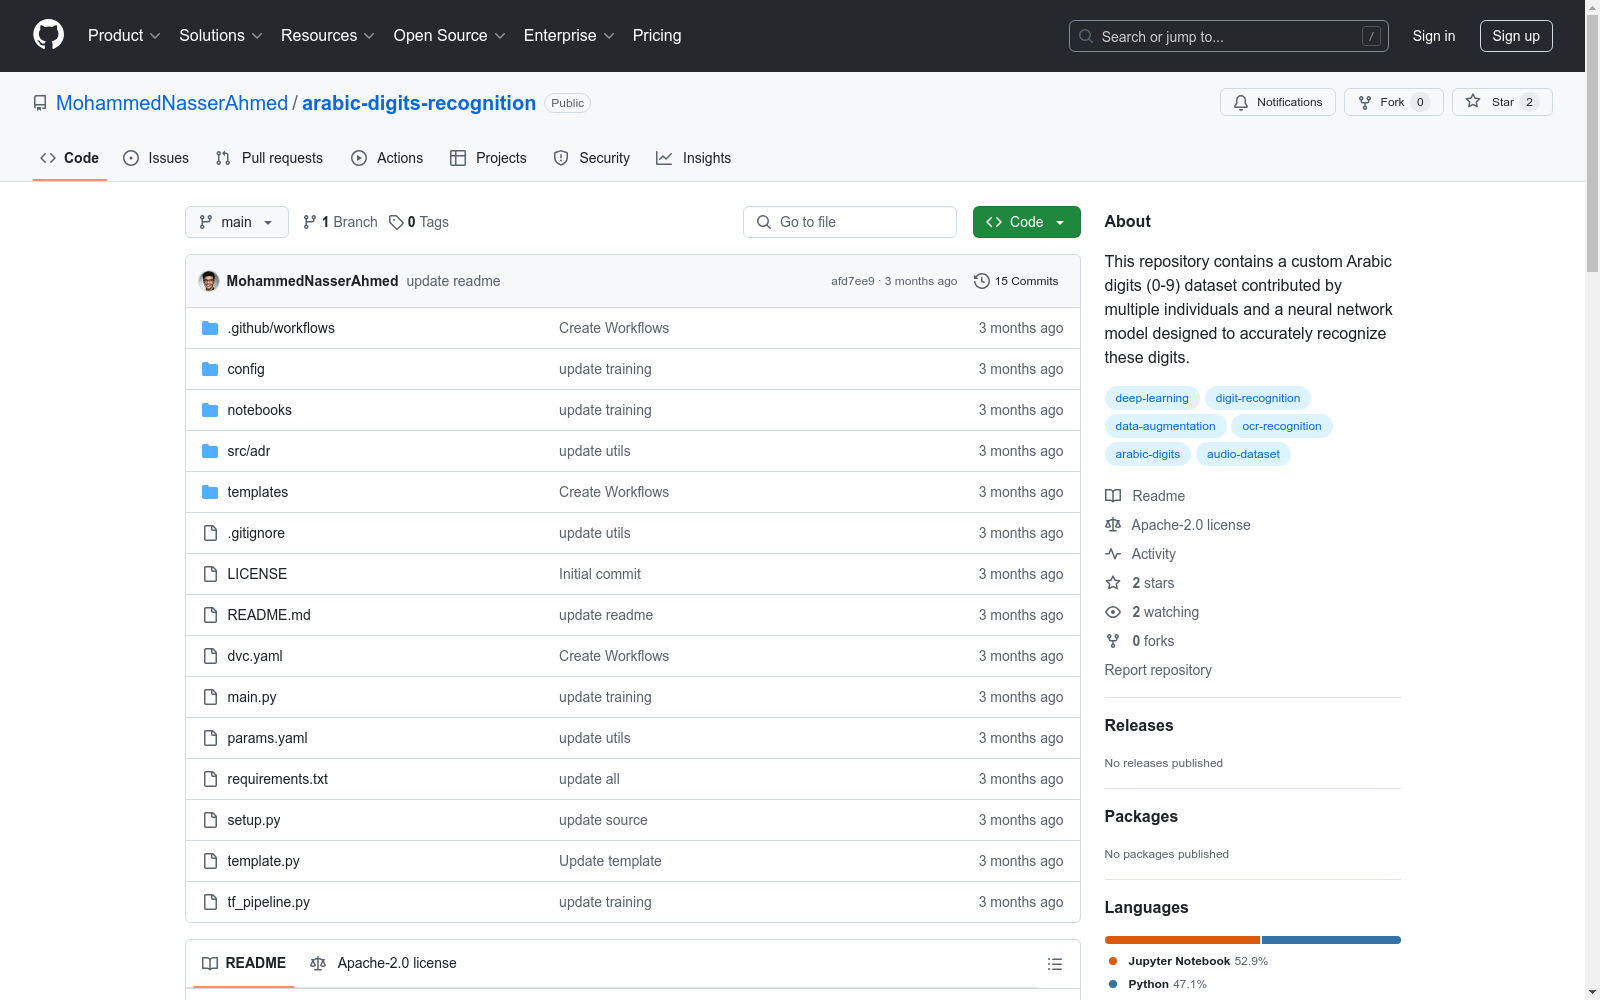1600x1000 pixels.
Task: Click the branch icon beside 1 Branch
Action: [x=310, y=222]
